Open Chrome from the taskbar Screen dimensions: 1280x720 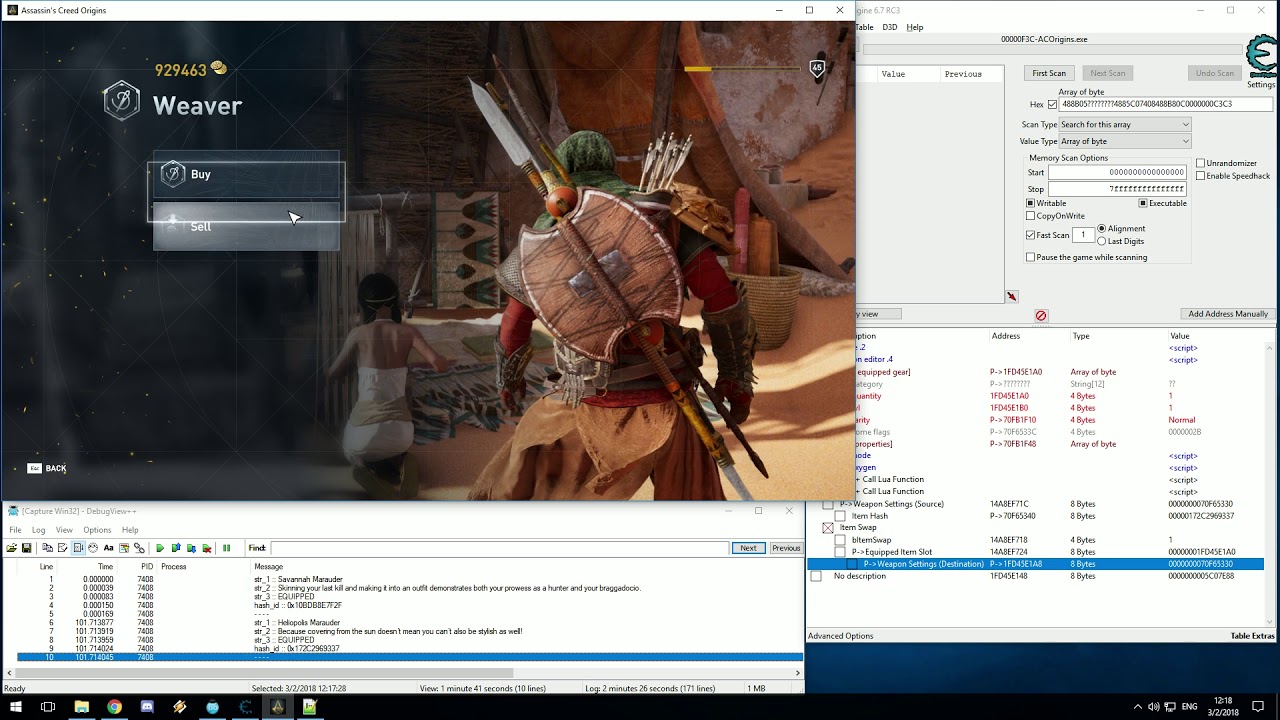click(114, 707)
